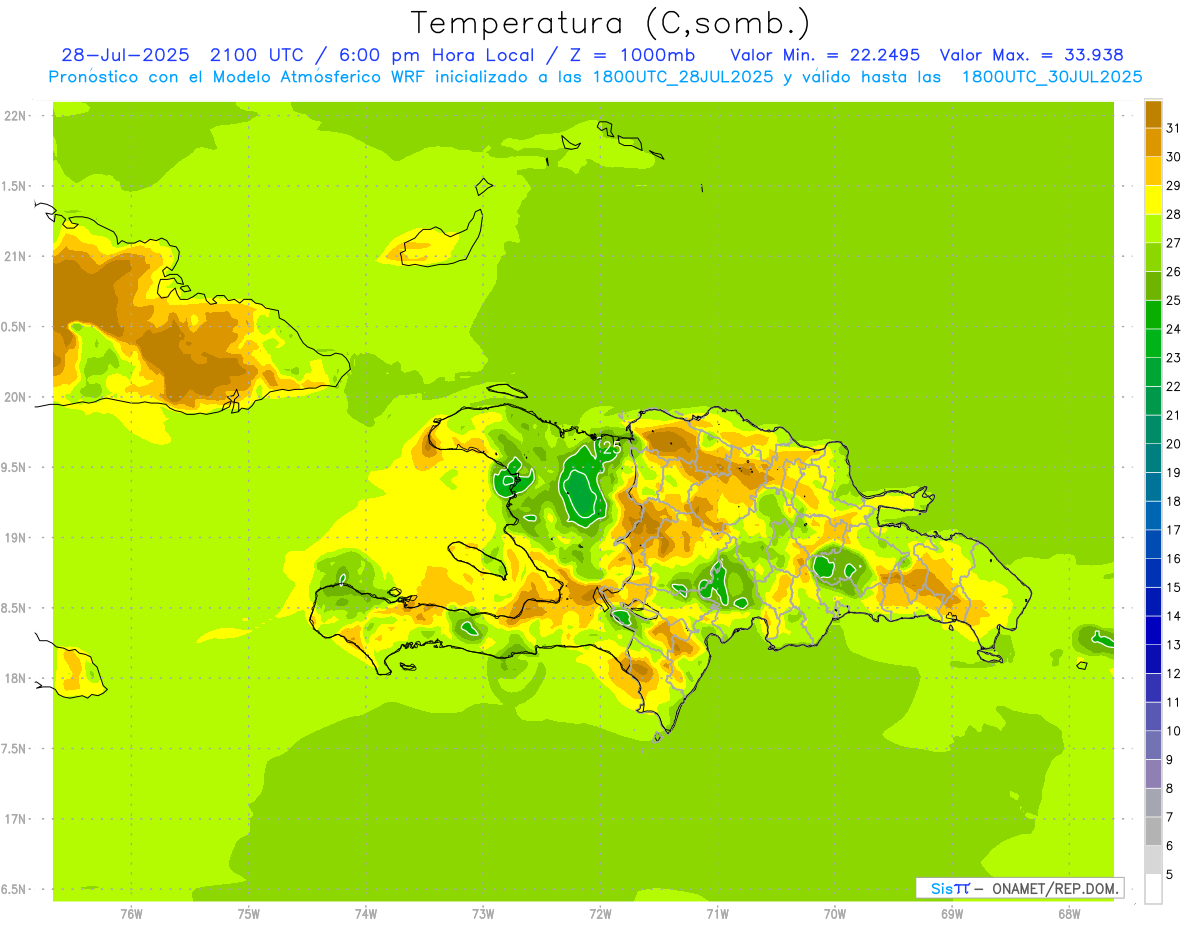Click the "Temperatura (C,somb.)" chart title
Screen dimensions: 1200x927
click(611, 24)
